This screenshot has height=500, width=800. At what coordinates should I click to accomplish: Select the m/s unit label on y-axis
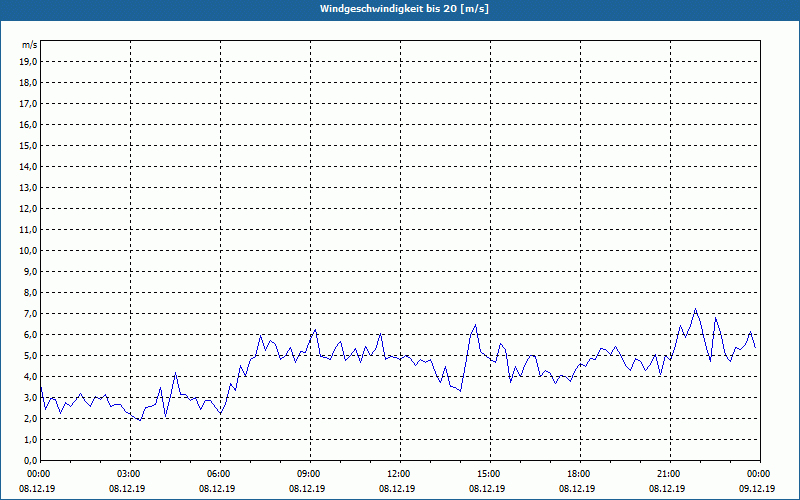(x=30, y=45)
